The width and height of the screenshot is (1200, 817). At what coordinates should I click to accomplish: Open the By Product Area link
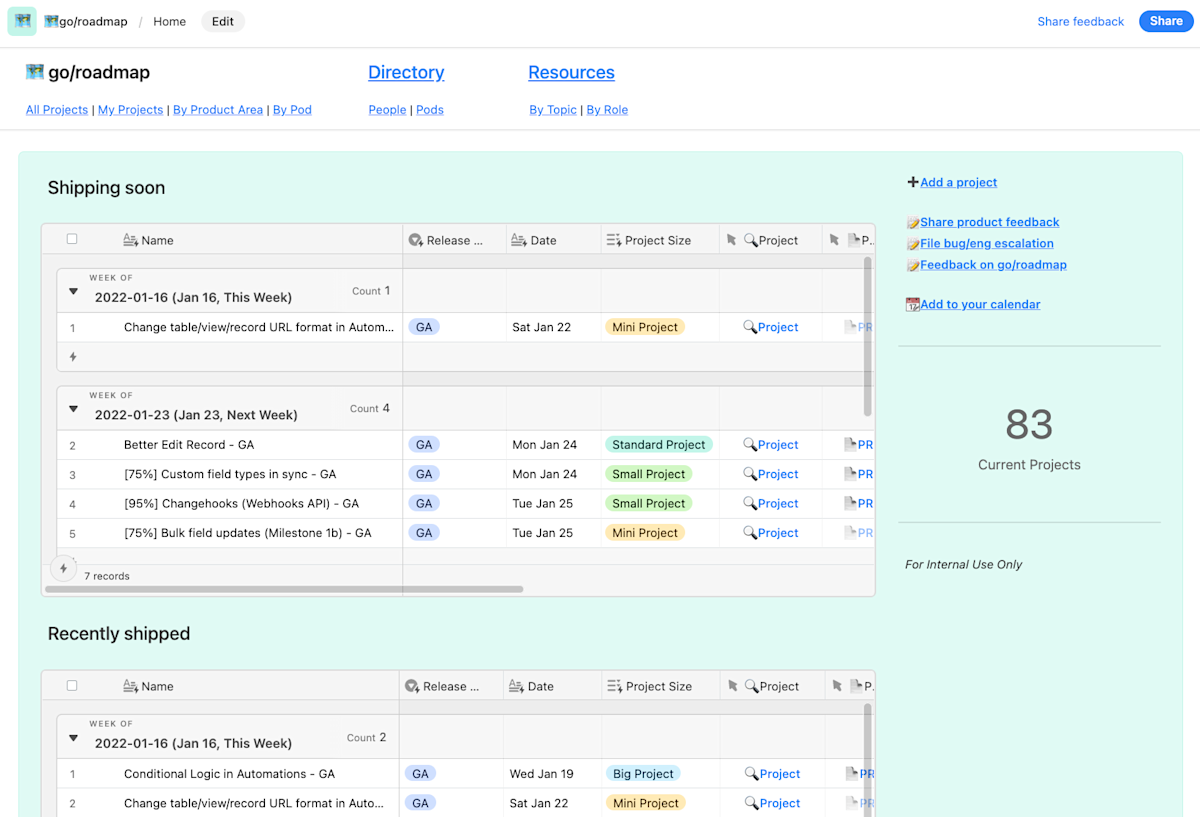217,109
